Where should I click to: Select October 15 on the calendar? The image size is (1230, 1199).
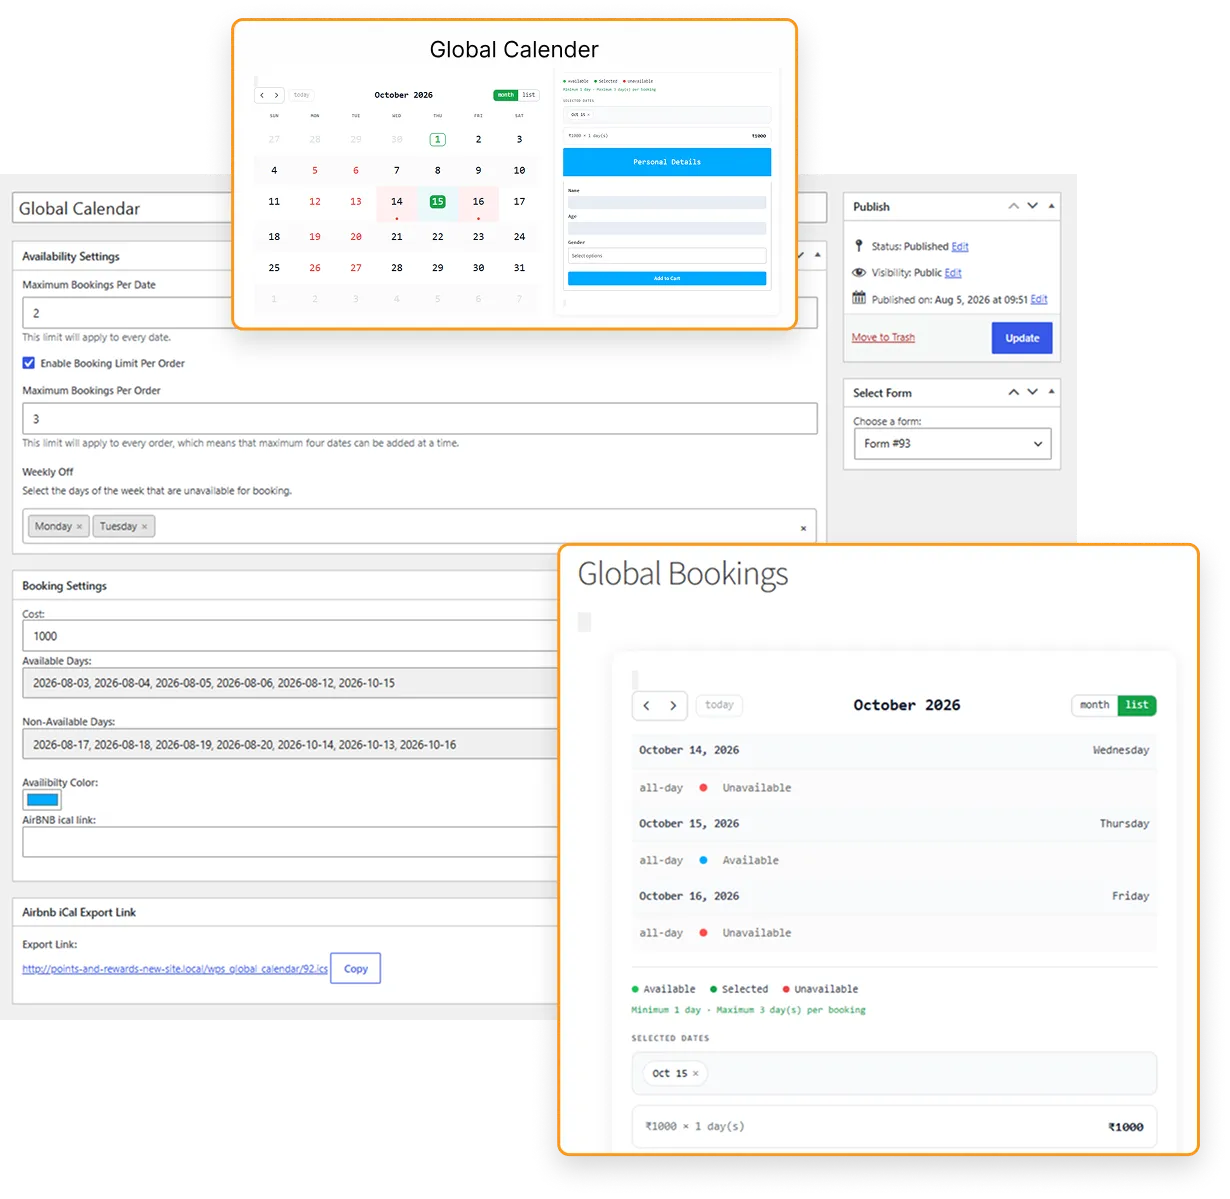pyautogui.click(x=437, y=202)
